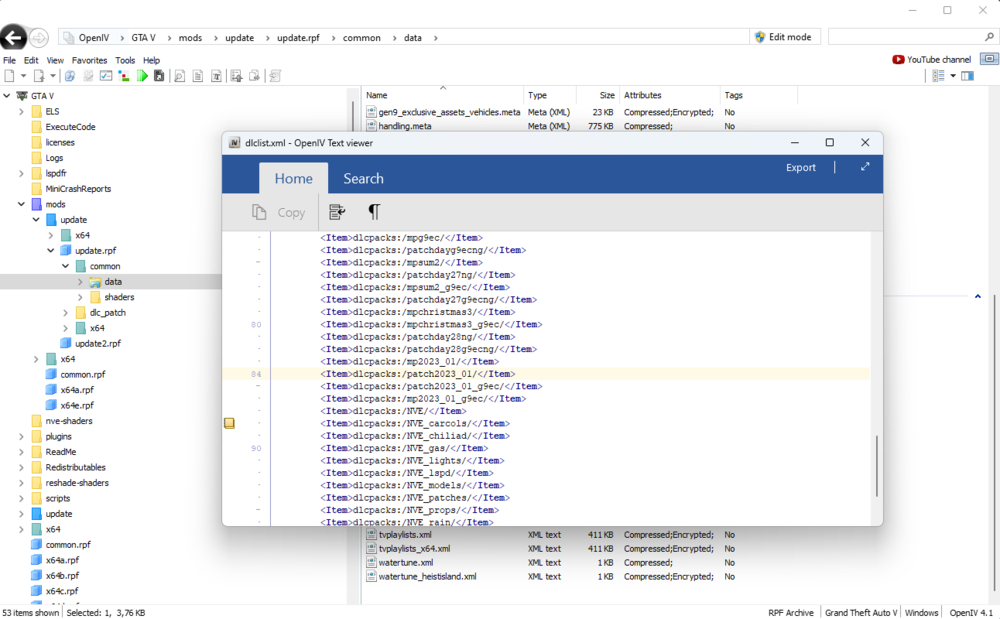Click the page with T toolbar icon

pos(216,76)
